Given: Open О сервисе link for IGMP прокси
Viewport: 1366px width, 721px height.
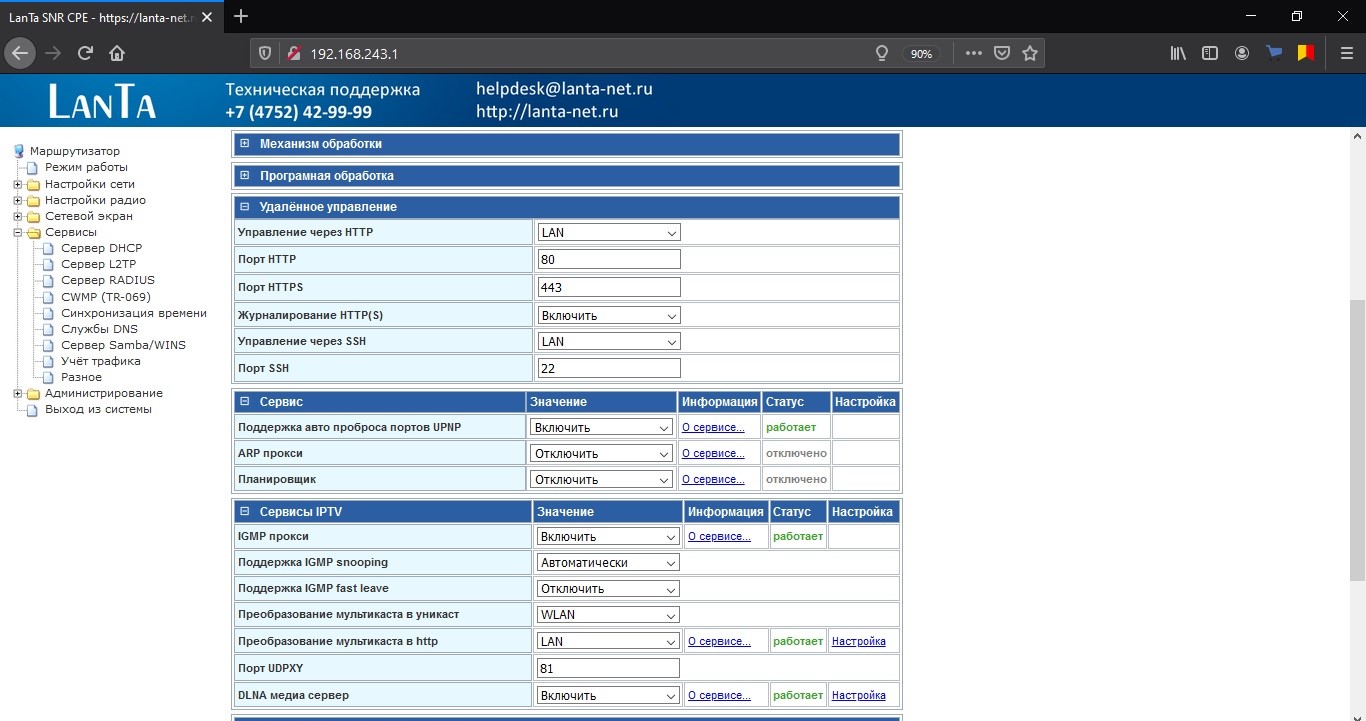Looking at the screenshot, I should tap(719, 537).
